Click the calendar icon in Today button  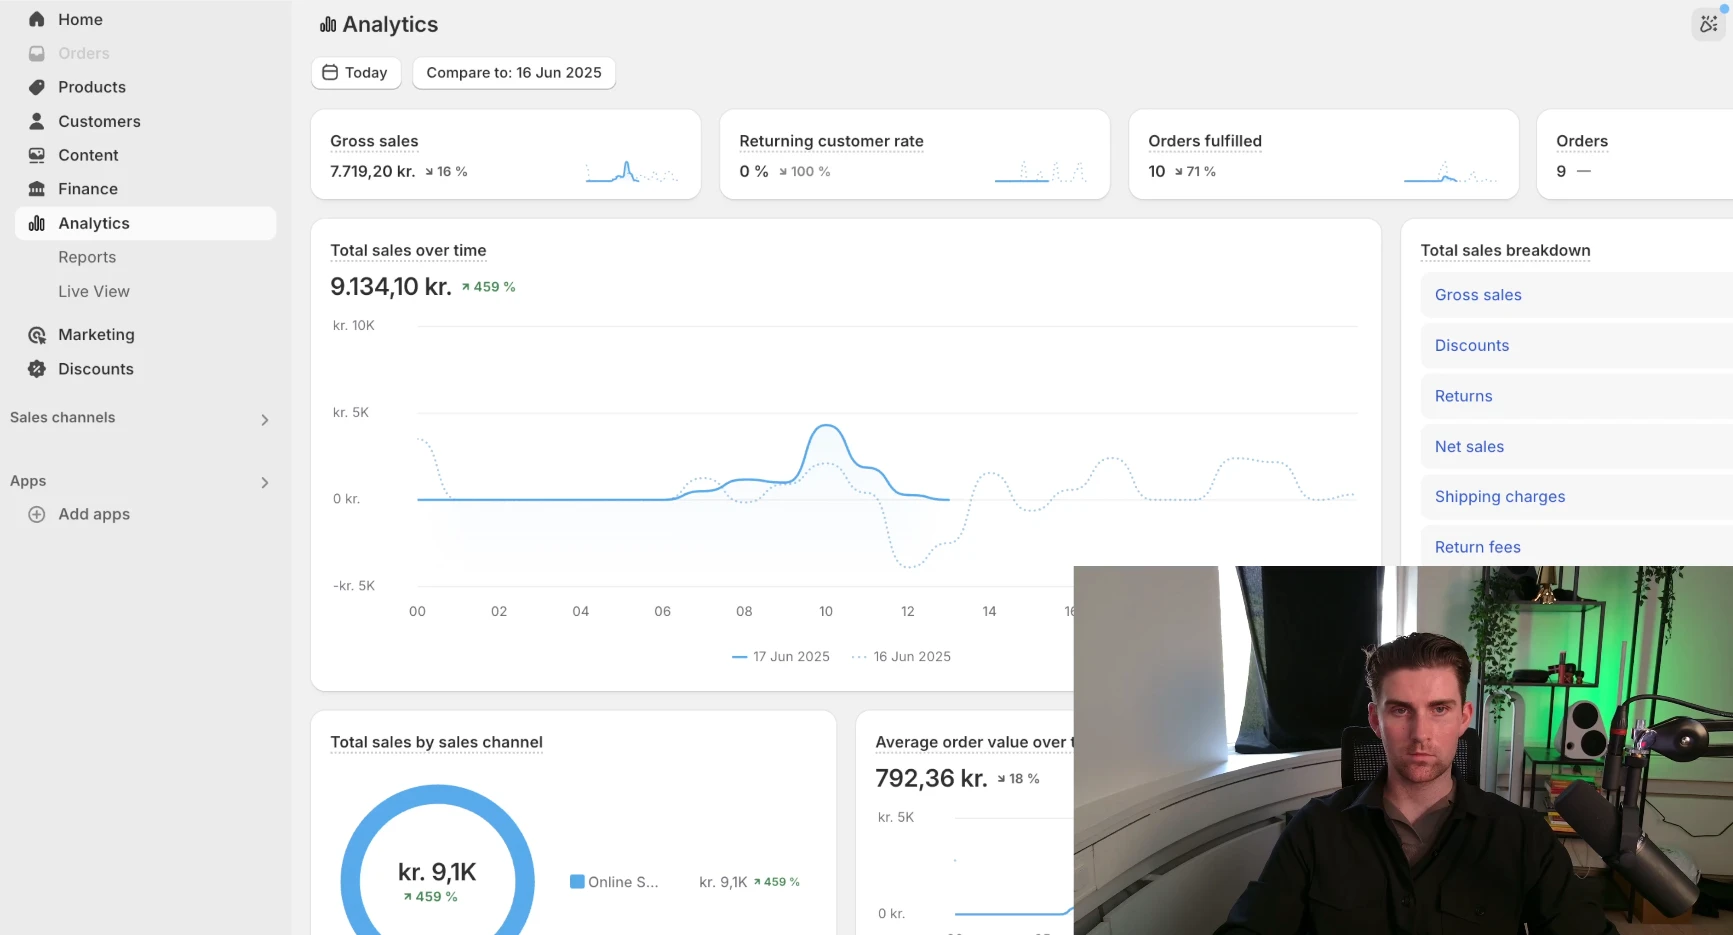click(x=330, y=72)
